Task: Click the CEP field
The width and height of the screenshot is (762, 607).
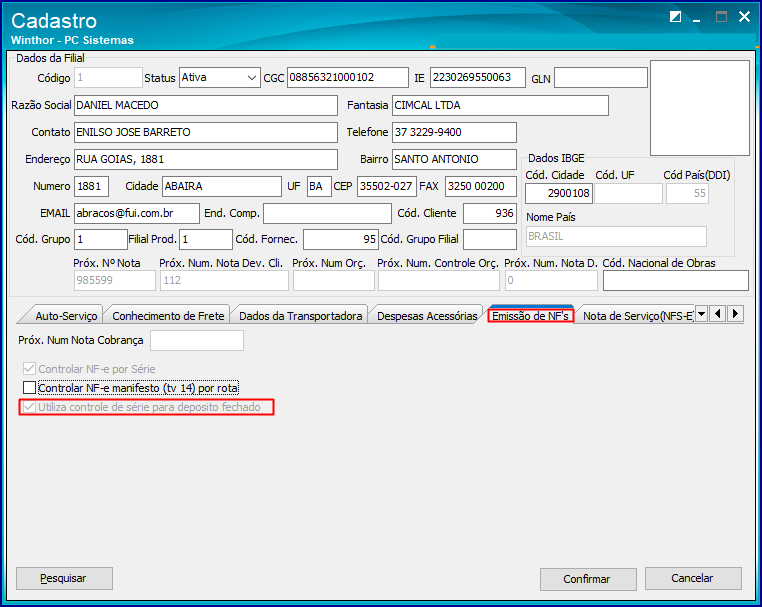Action: [386, 187]
